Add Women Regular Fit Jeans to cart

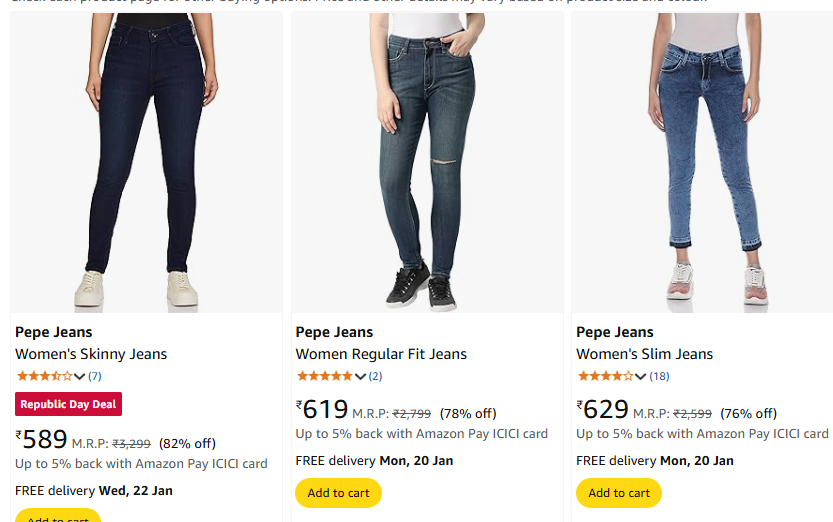click(x=338, y=493)
